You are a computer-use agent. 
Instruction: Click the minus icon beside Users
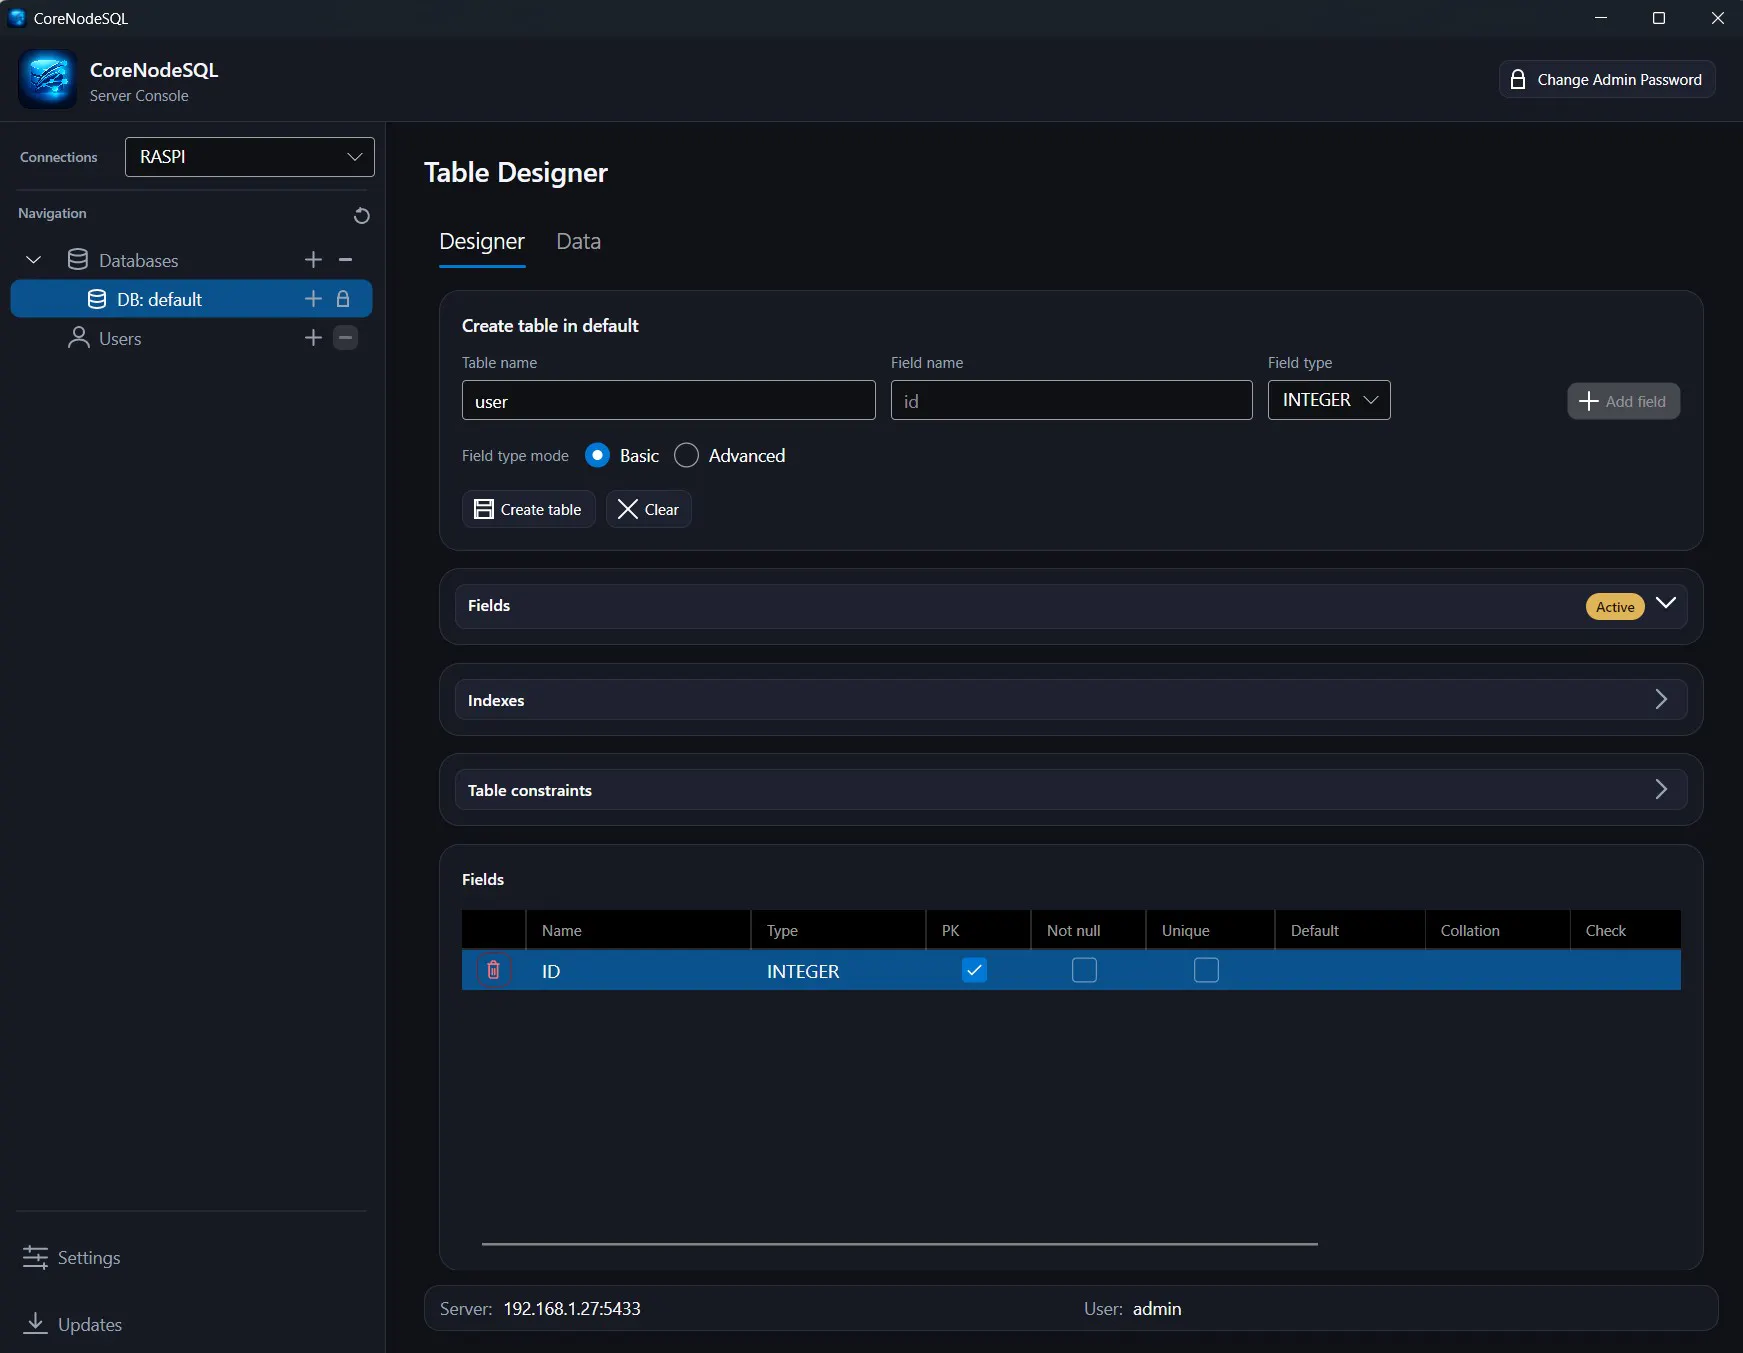click(345, 338)
